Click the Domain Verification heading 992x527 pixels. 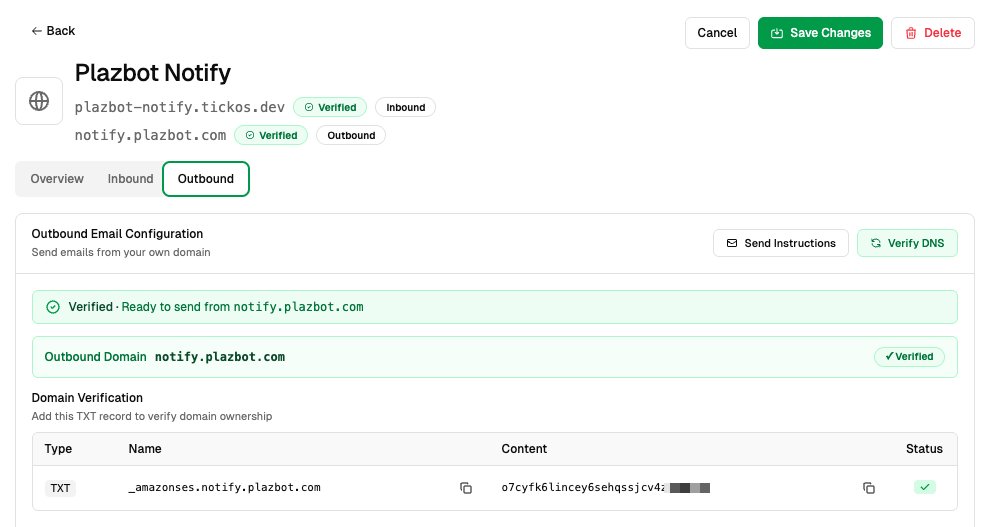[87, 398]
